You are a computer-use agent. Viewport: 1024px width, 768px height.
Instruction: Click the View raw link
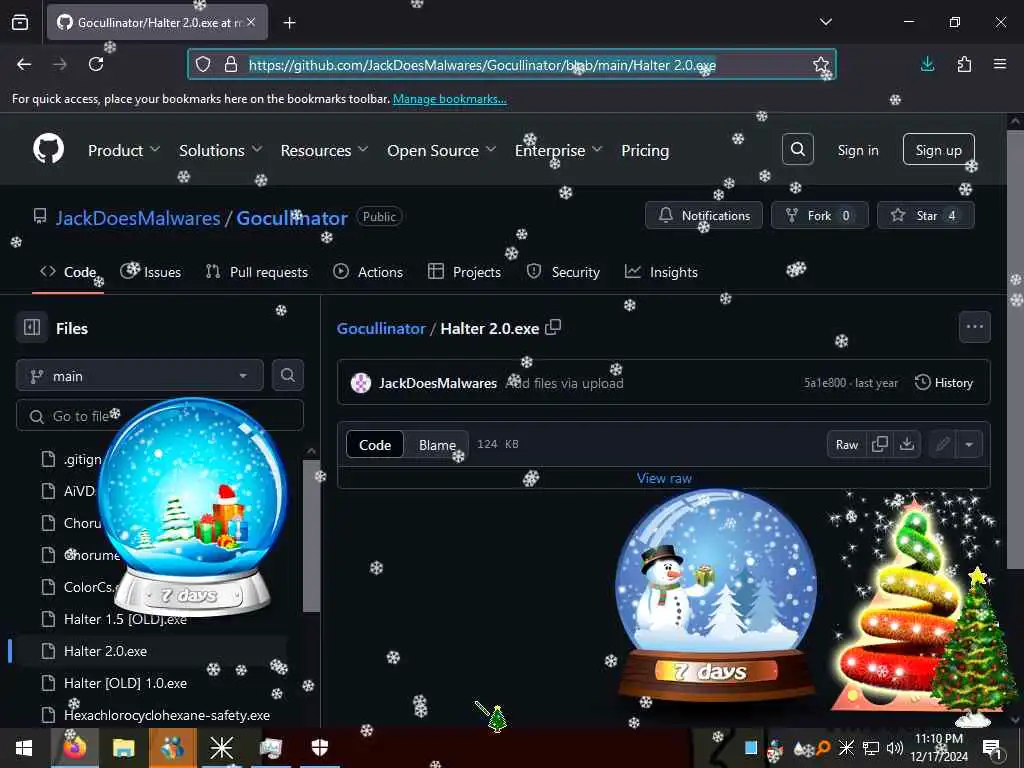[664, 478]
